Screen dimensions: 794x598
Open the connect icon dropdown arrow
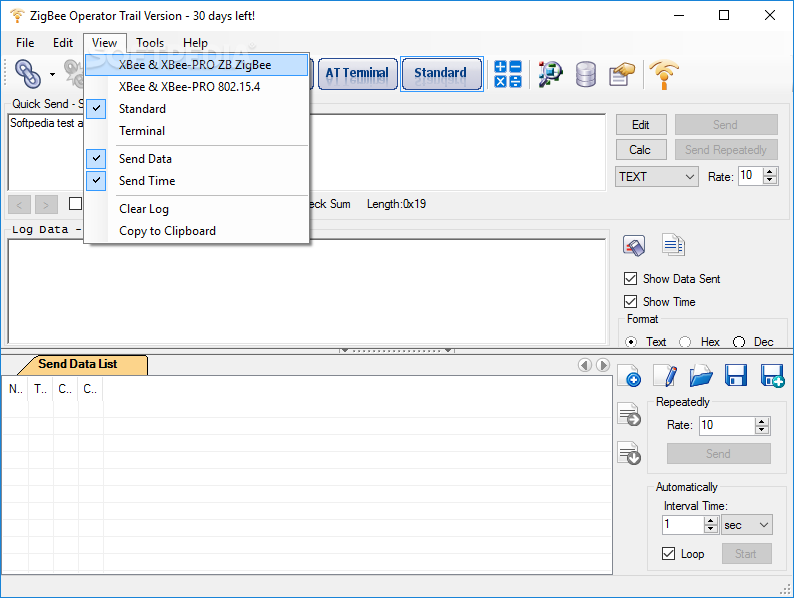(52, 74)
